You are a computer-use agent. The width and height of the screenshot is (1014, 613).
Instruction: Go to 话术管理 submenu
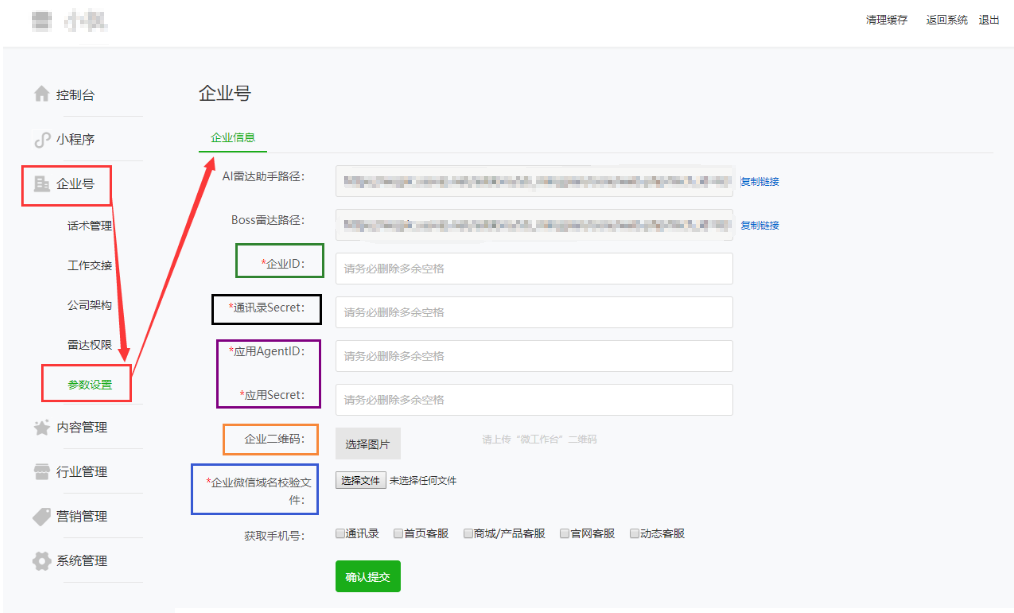click(89, 226)
